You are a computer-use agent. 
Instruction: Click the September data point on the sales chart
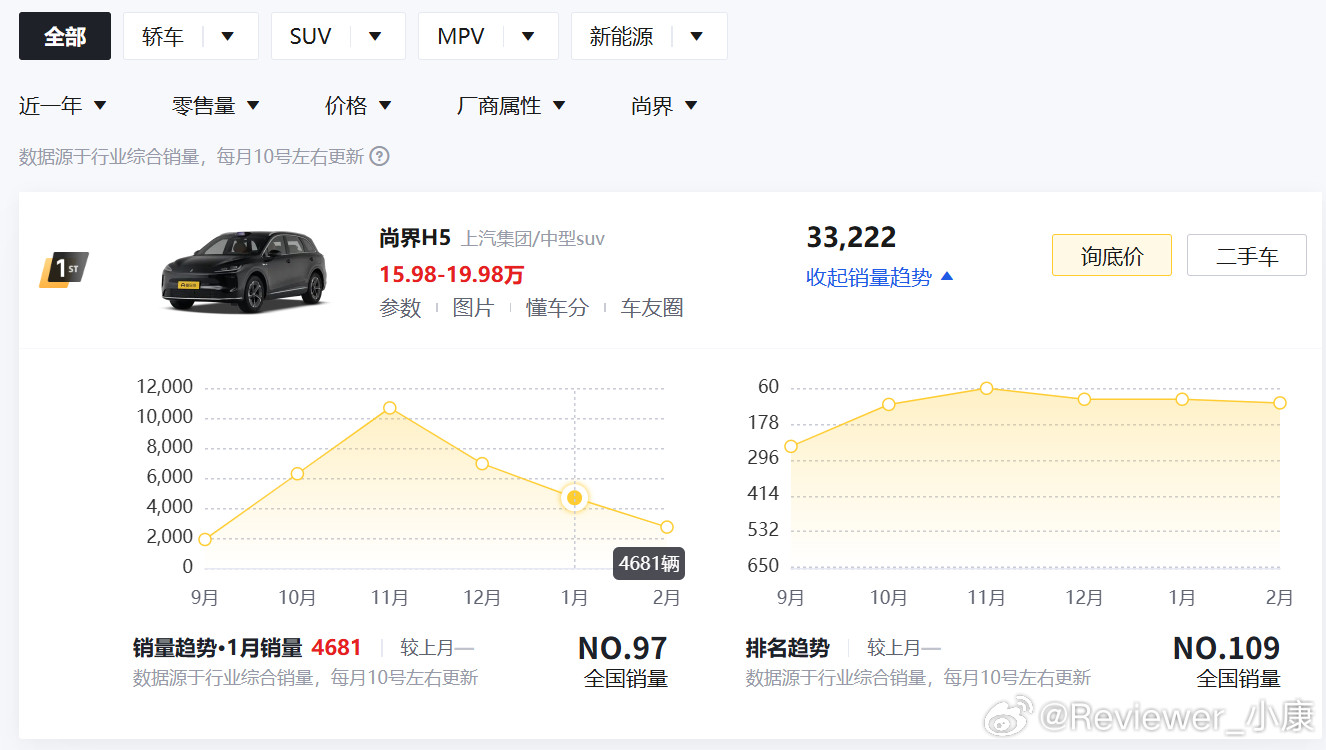[x=205, y=538]
